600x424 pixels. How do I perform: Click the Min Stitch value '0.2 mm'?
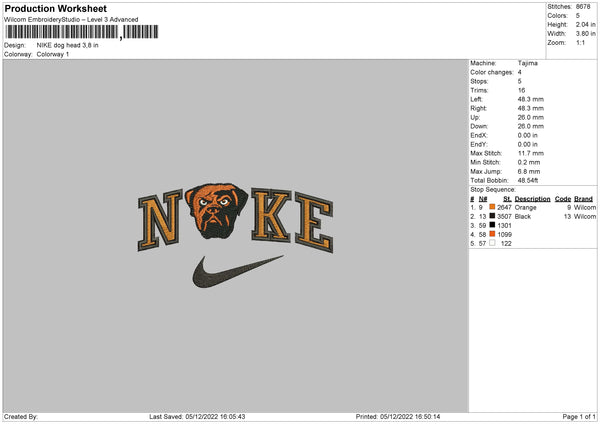pos(529,162)
